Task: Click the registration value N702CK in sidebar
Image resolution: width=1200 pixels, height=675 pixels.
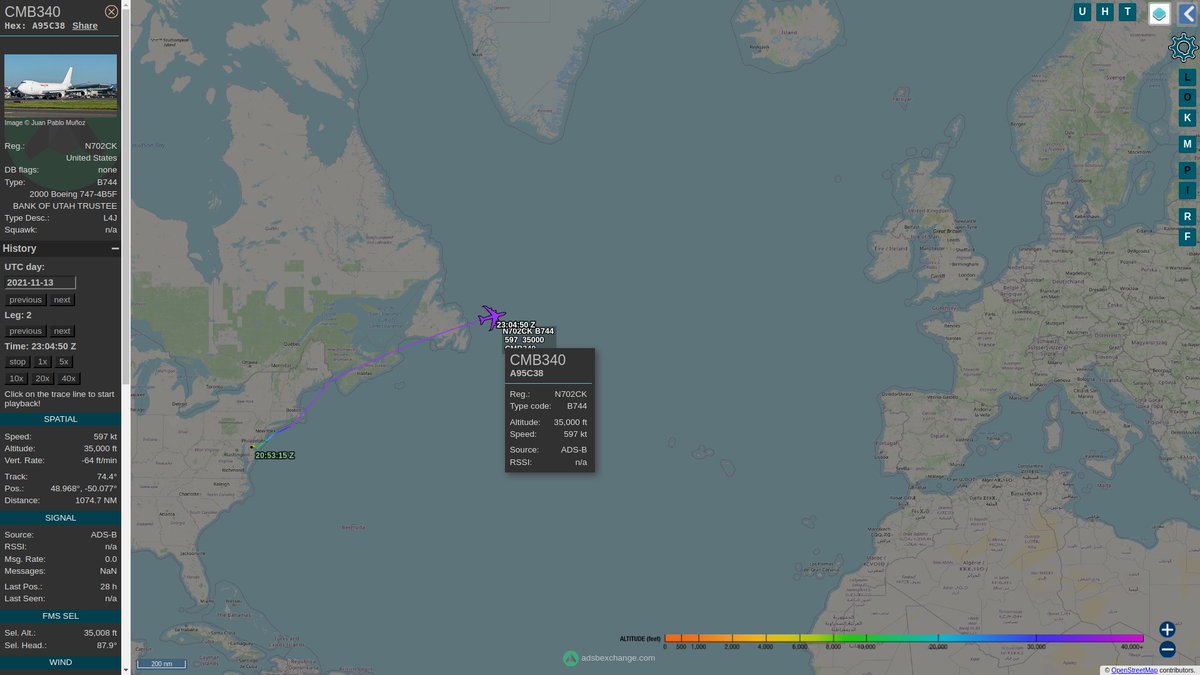Action: point(100,146)
